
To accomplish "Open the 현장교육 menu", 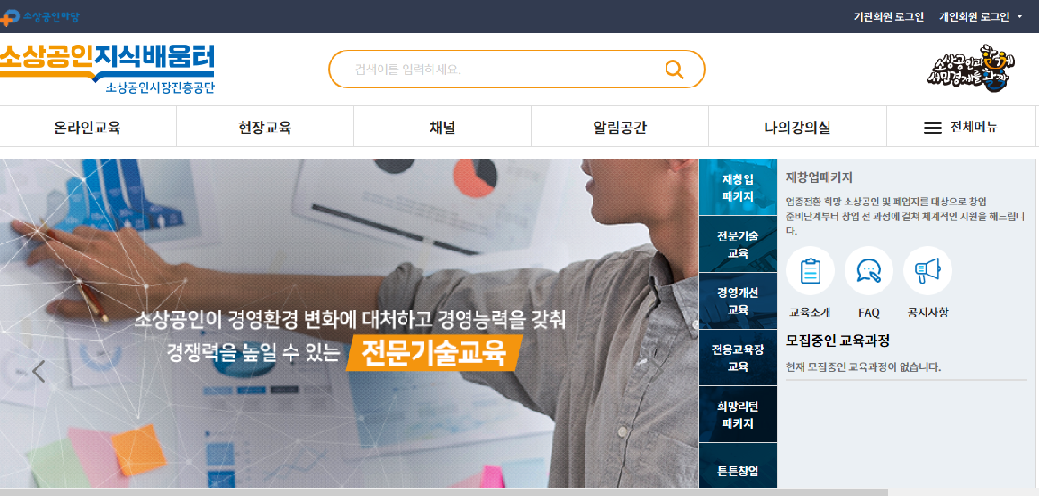I will click(264, 128).
